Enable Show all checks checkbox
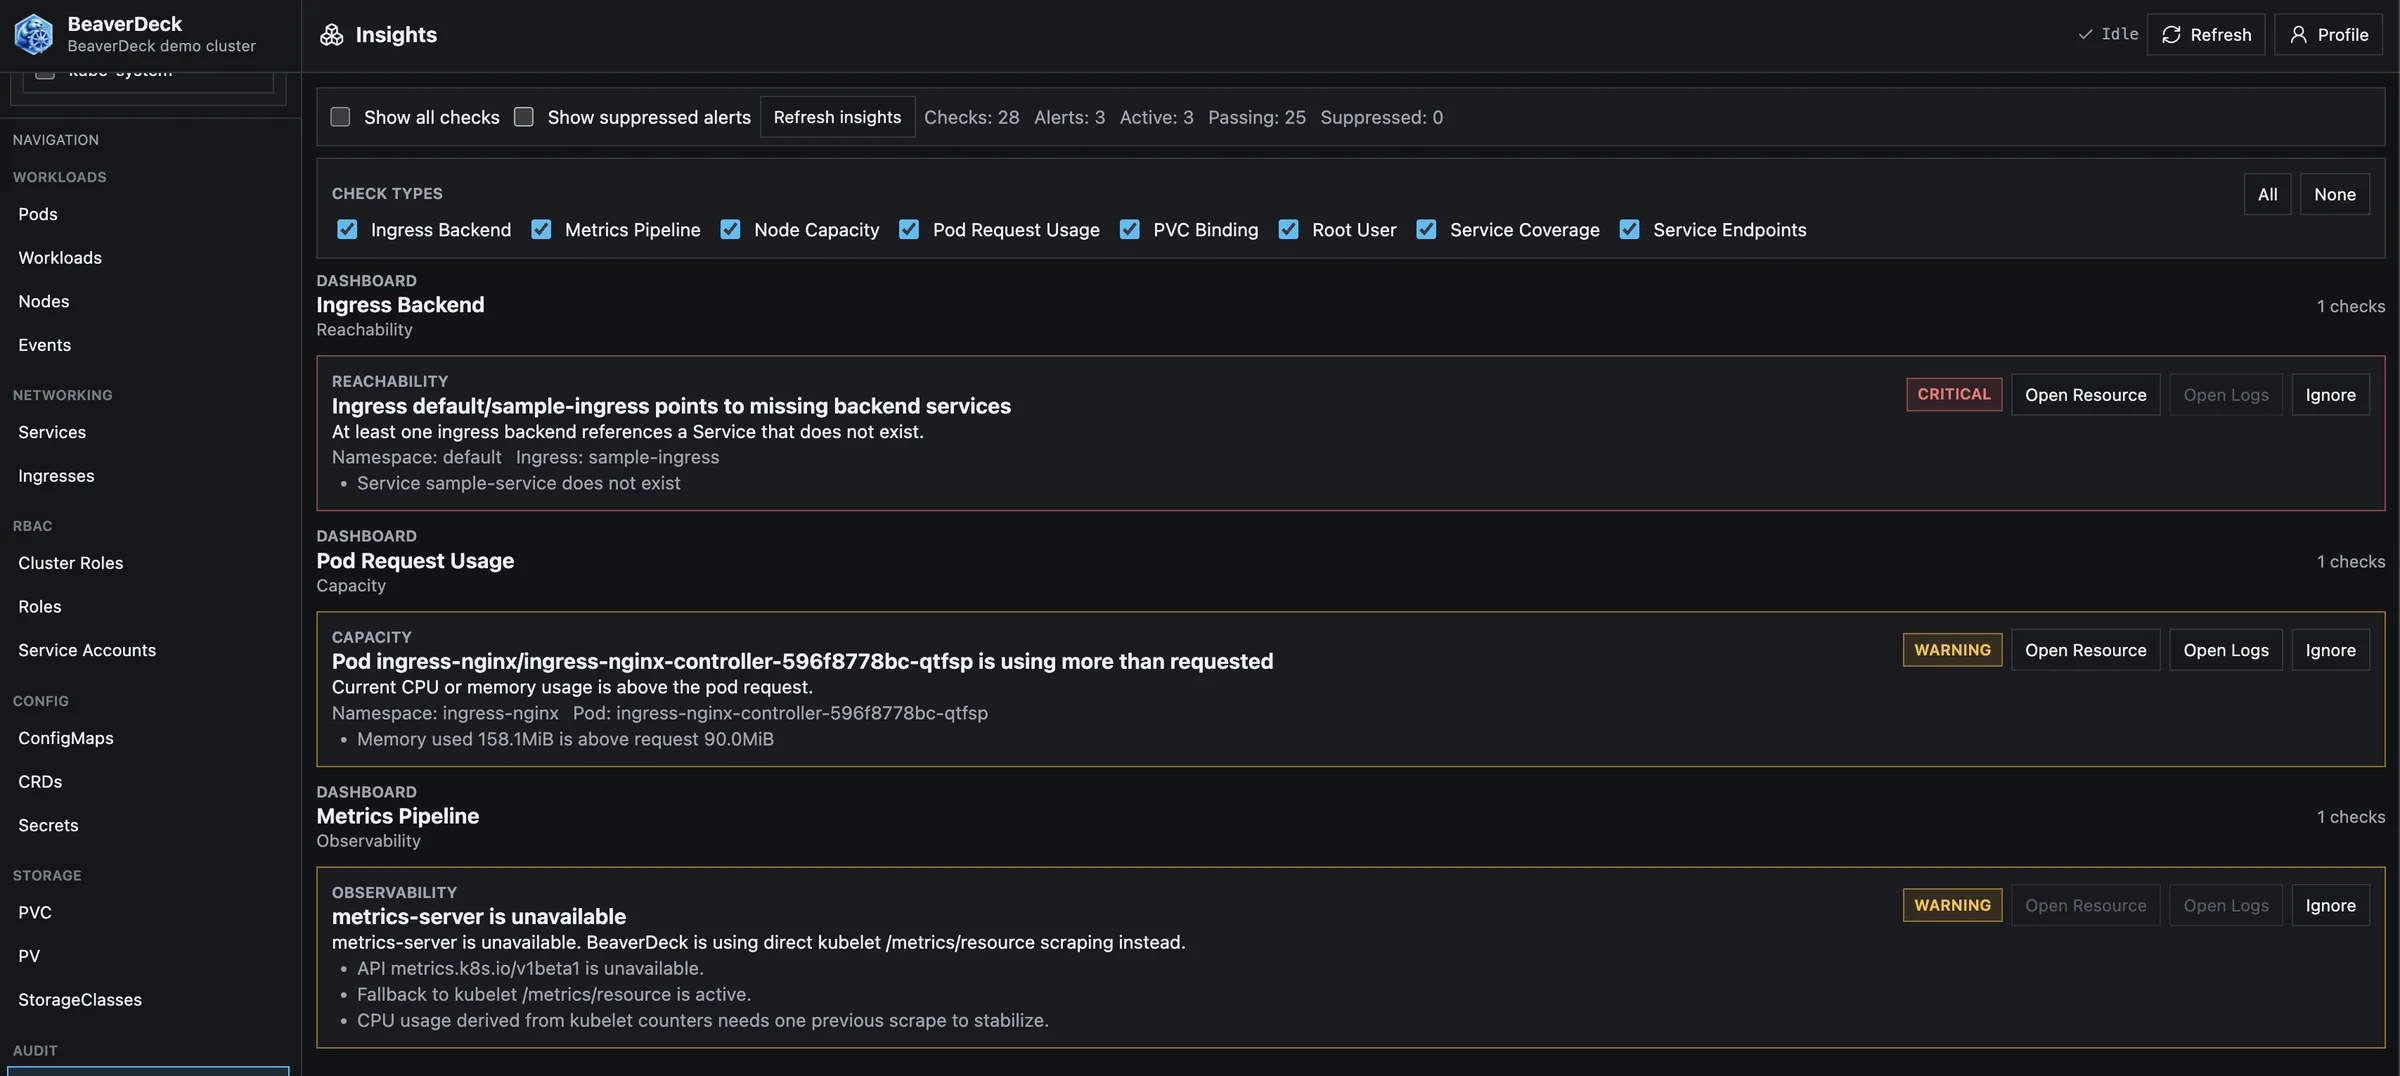The image size is (2400, 1076). tap(340, 117)
